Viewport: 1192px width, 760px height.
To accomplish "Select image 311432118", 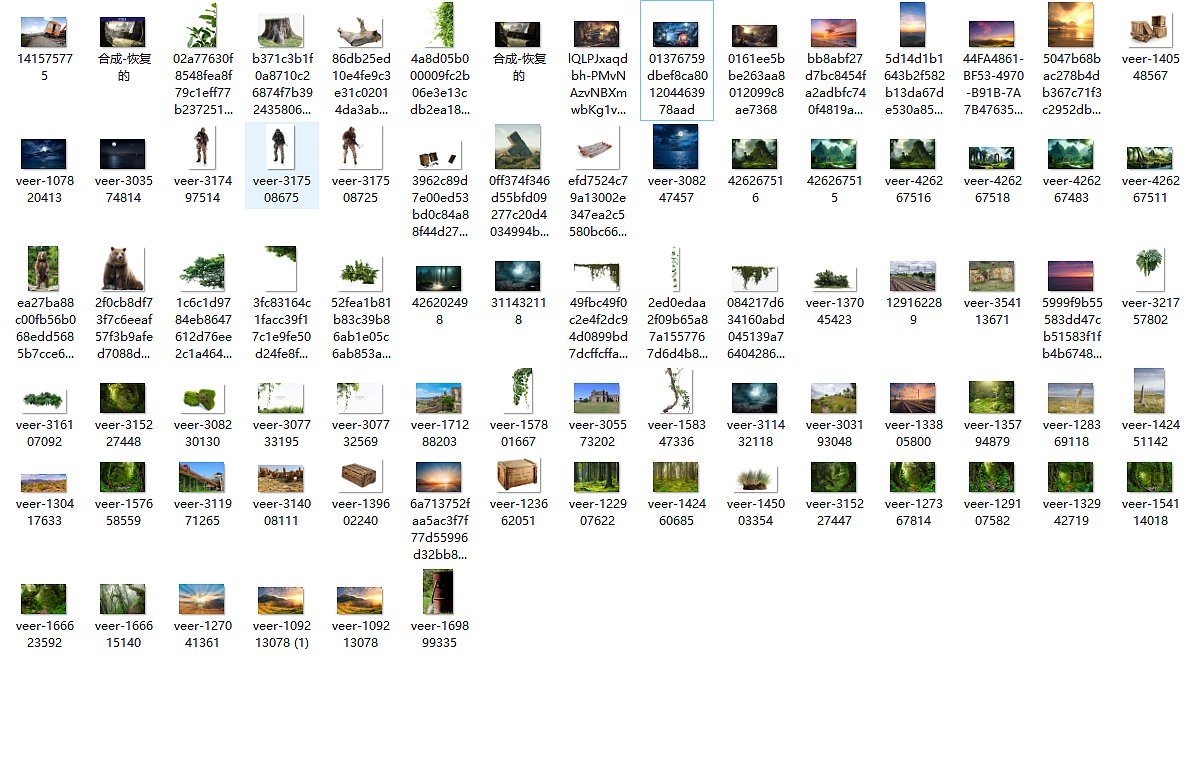I will (518, 277).
